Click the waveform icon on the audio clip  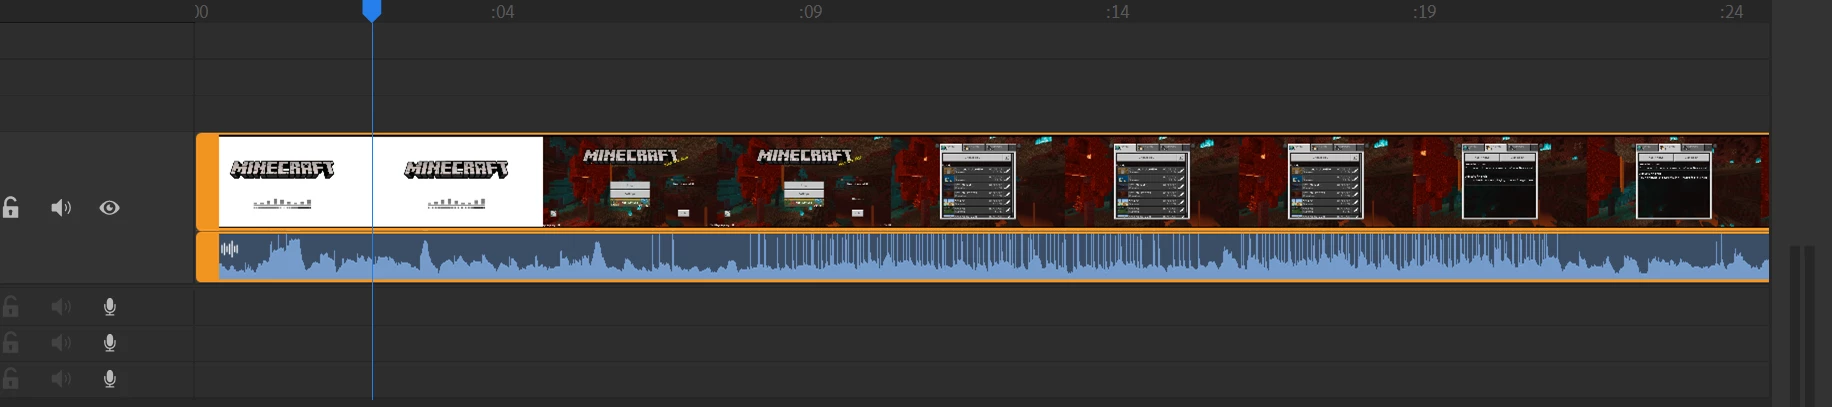pos(230,249)
